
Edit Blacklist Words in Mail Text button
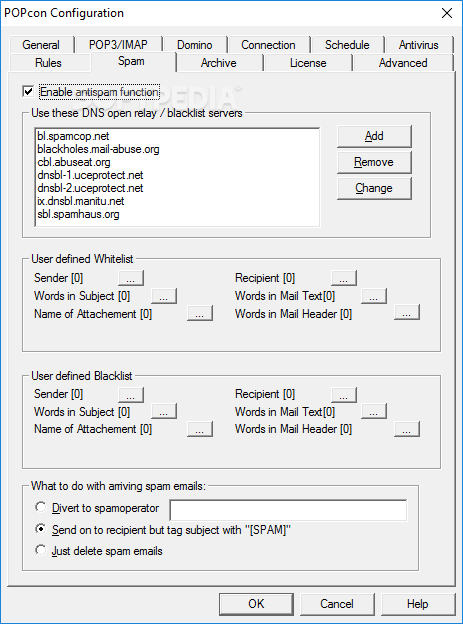tap(374, 411)
